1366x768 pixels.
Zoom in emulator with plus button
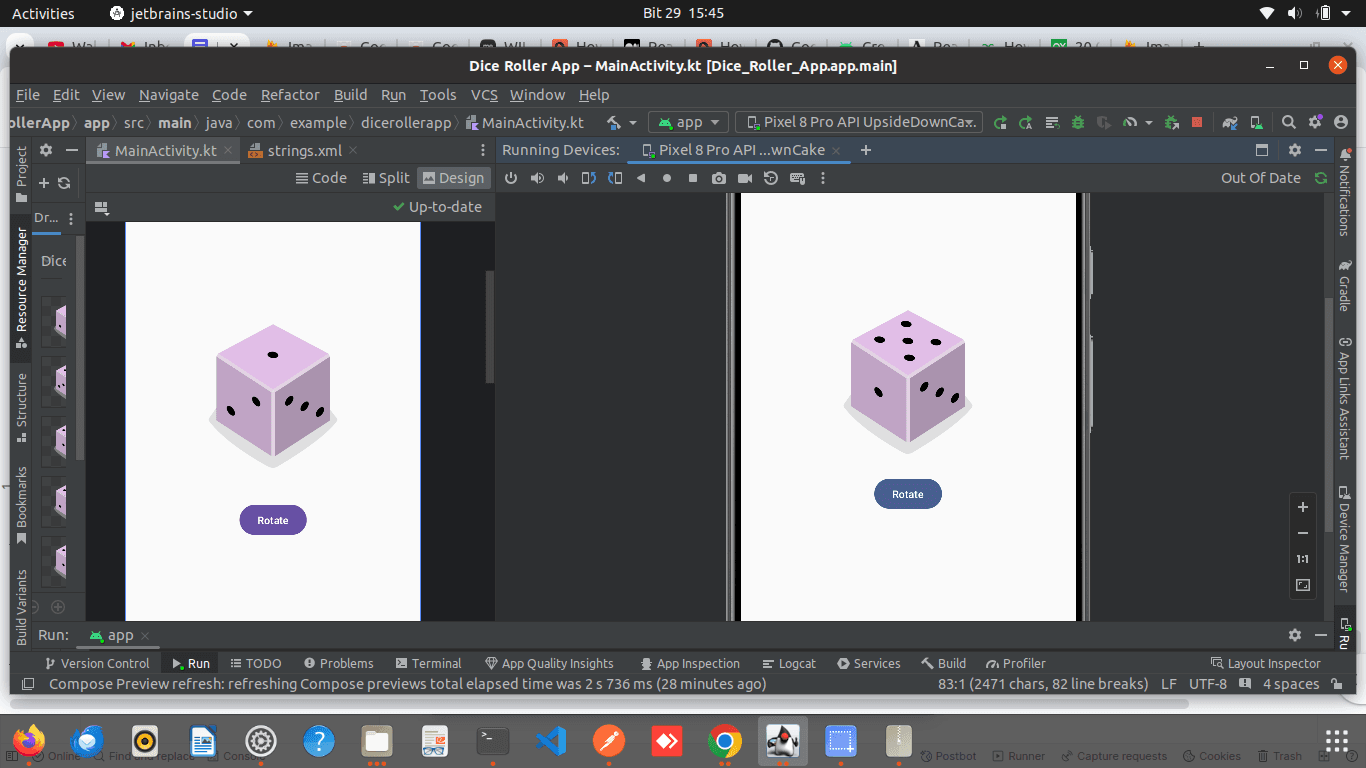click(1303, 507)
